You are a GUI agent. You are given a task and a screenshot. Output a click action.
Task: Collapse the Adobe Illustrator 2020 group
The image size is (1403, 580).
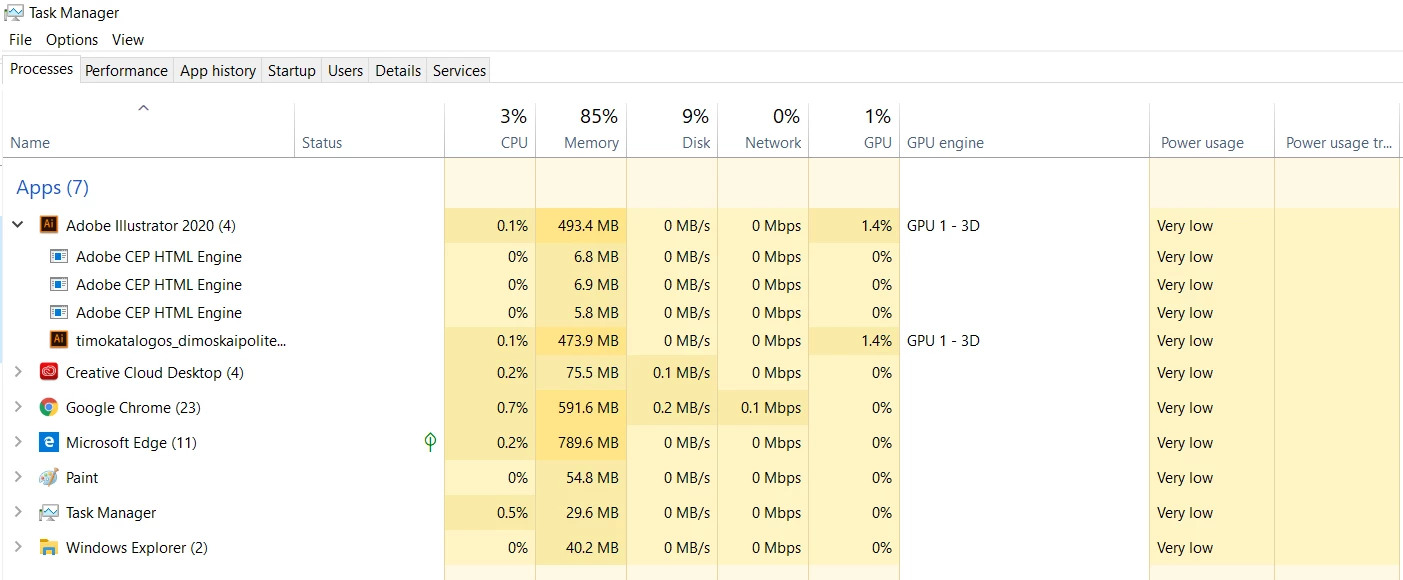(x=17, y=225)
